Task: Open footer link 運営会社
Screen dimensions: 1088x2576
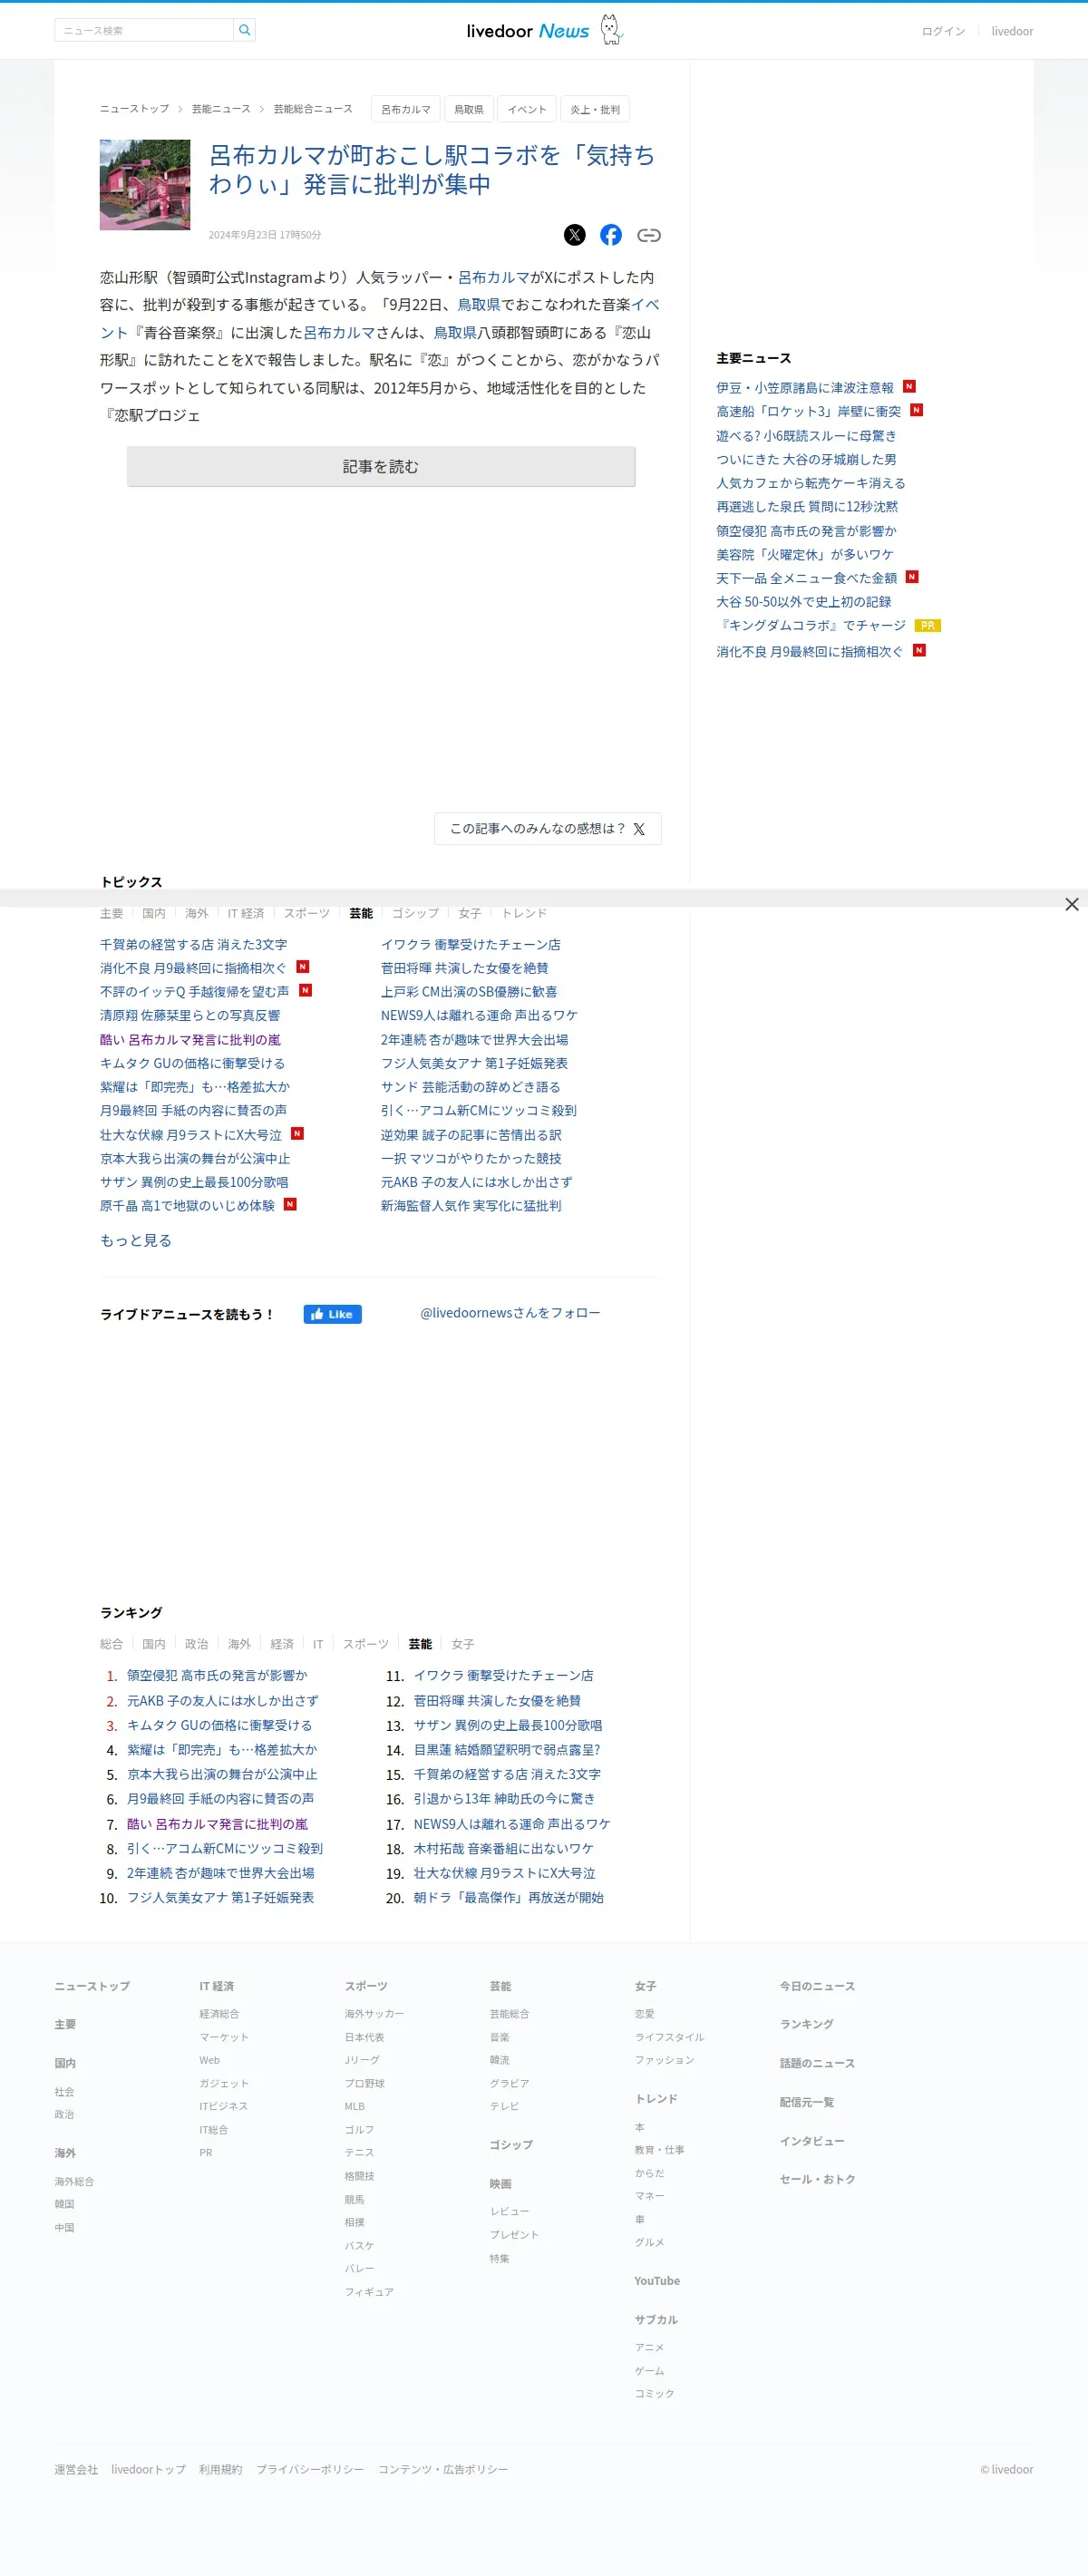Action: click(76, 2469)
